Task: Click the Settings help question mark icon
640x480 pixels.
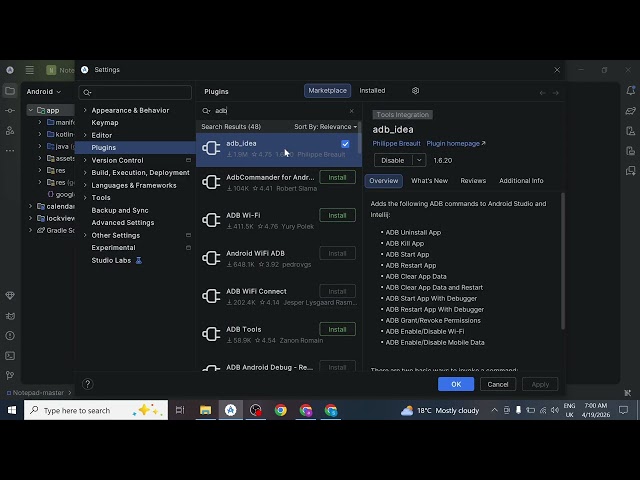Action: coord(87,384)
